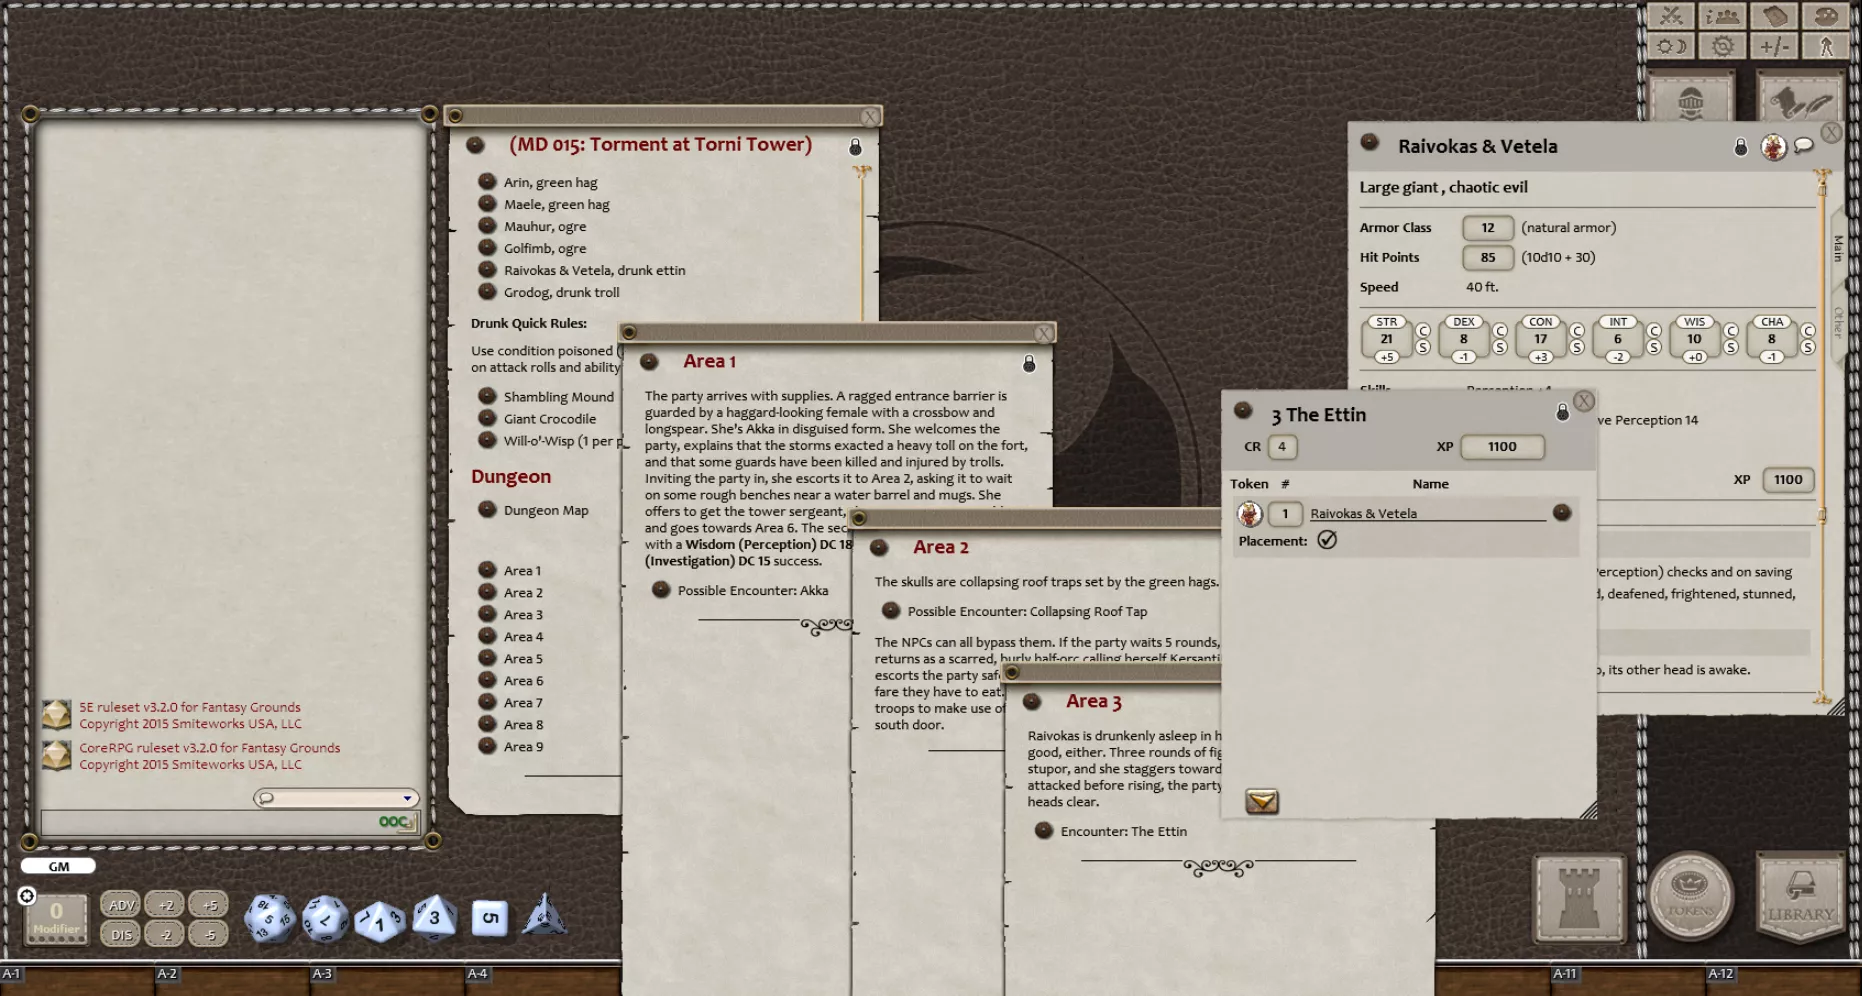
Task: Click the envelope icon in The Ettin window
Action: point(1262,801)
